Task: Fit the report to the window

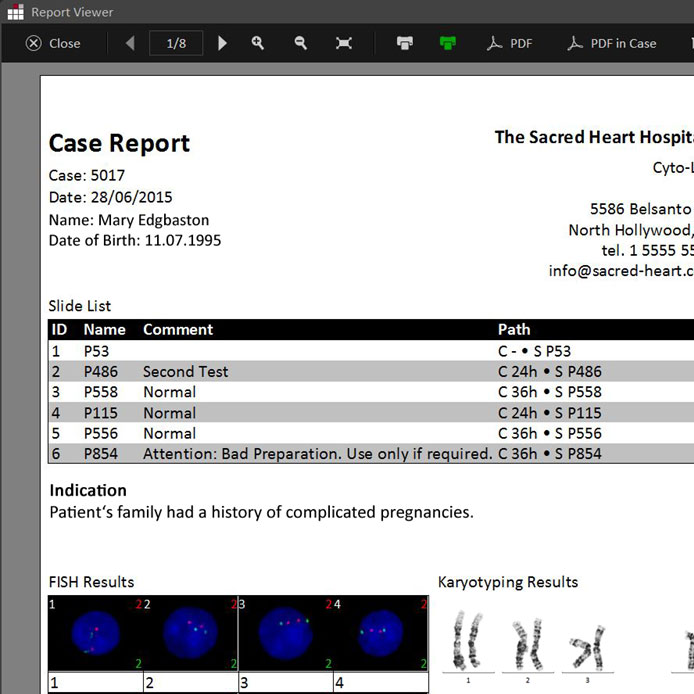Action: click(x=344, y=43)
